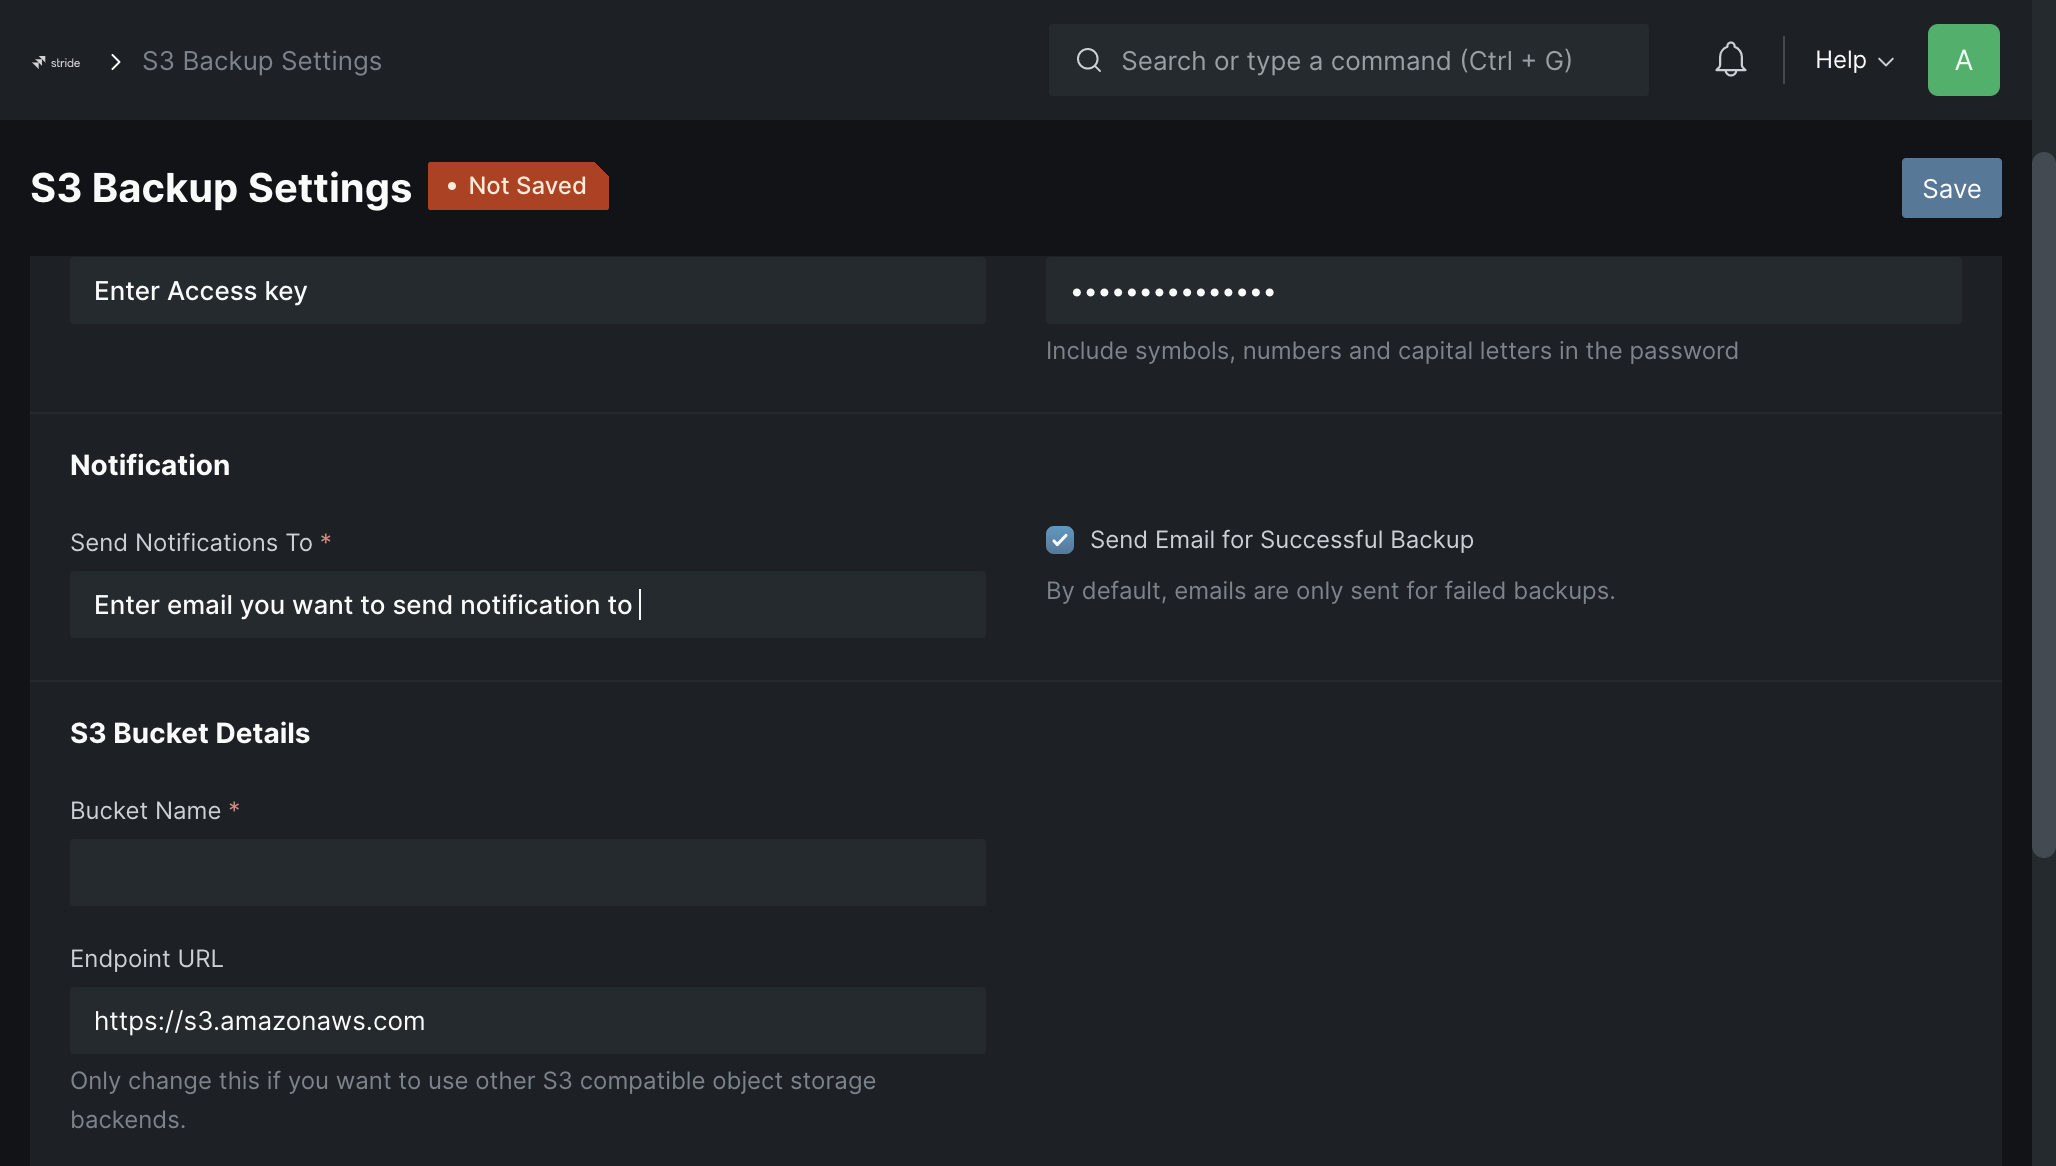Focus the search command bar
2056x1166 pixels.
pyautogui.click(x=1348, y=60)
